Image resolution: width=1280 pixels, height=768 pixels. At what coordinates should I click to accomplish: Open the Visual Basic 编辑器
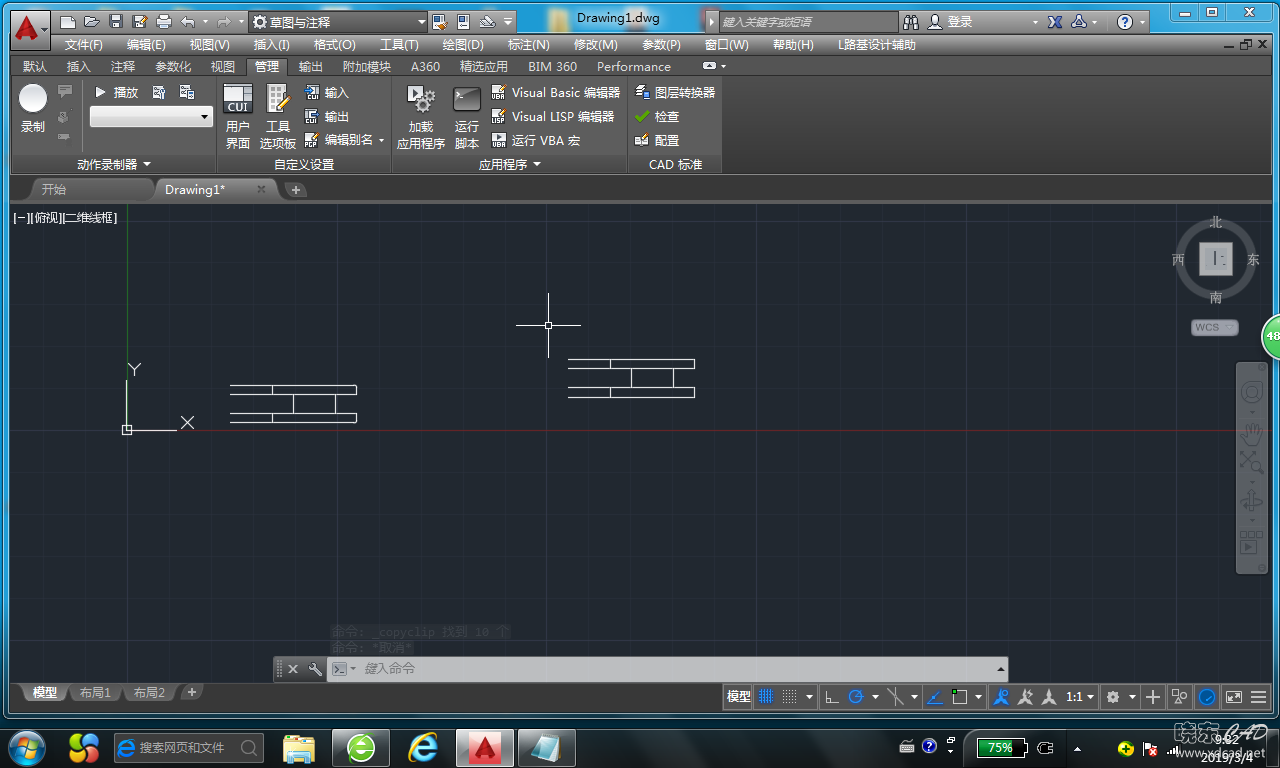(556, 92)
